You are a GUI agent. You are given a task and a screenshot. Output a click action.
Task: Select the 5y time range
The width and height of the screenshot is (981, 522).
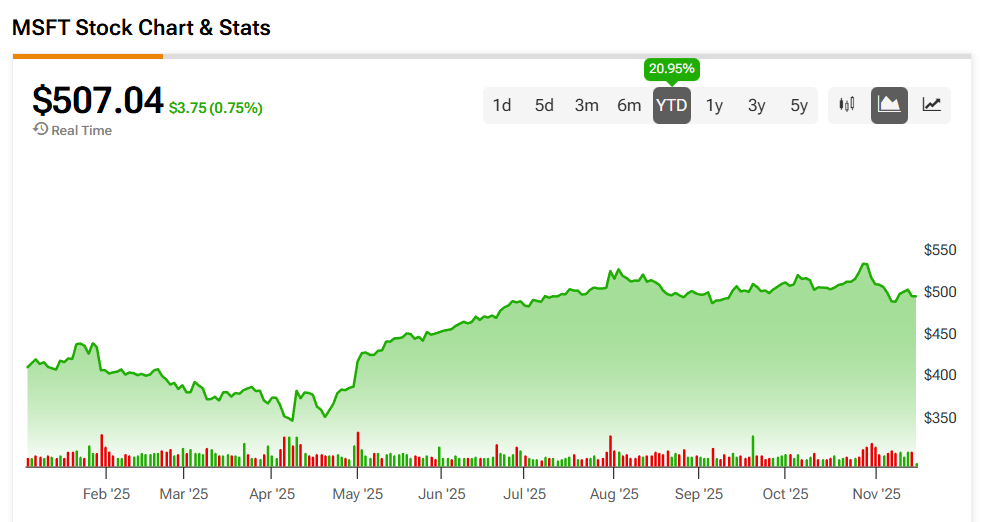799,105
